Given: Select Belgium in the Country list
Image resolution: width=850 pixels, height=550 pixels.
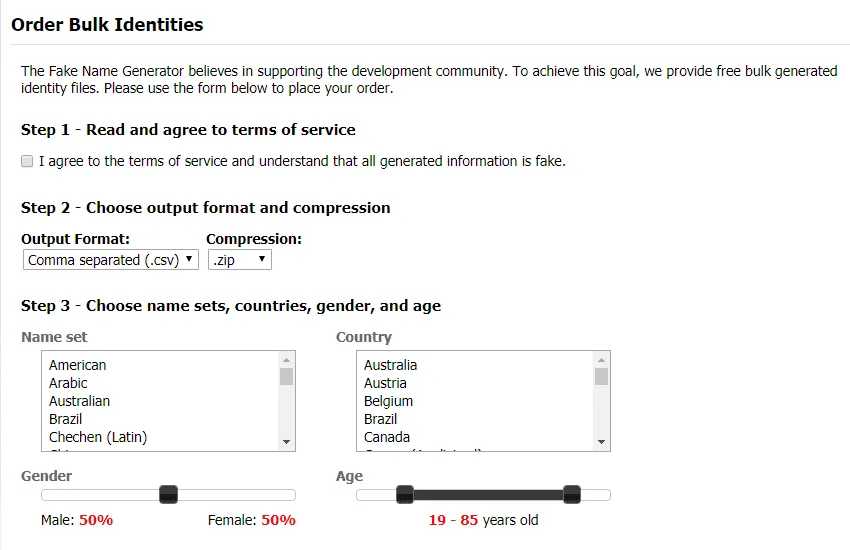Looking at the screenshot, I should click(x=388, y=401).
